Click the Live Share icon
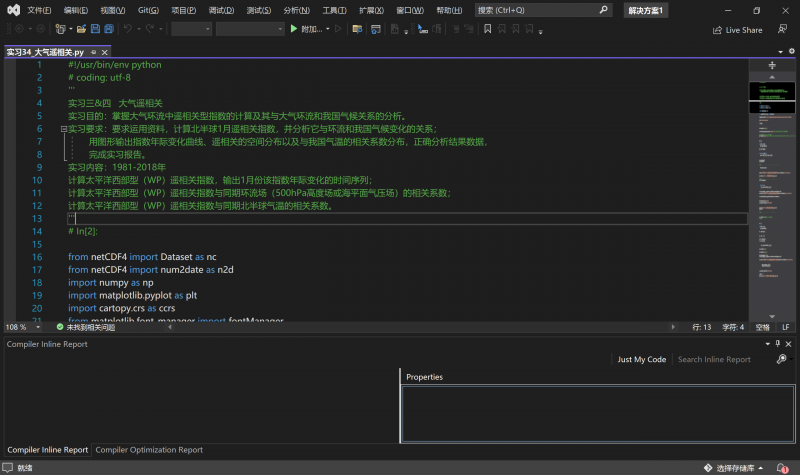 tap(716, 29)
